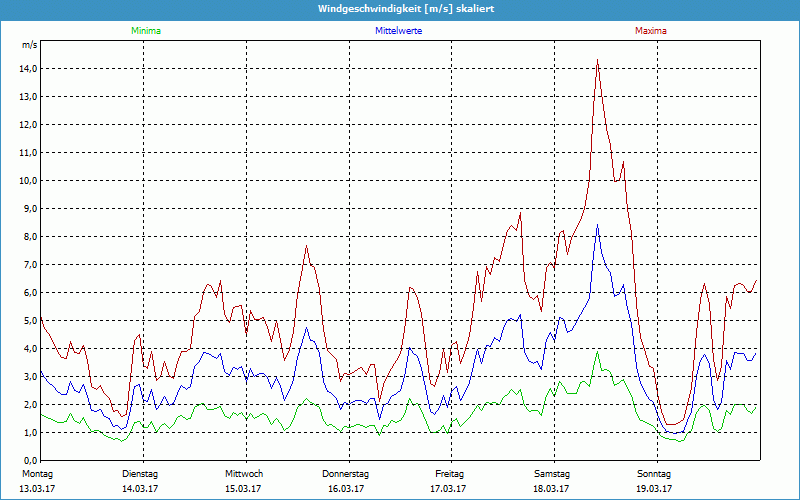Click the 15.03.17 date label
This screenshot has width=800, height=500.
[243, 489]
